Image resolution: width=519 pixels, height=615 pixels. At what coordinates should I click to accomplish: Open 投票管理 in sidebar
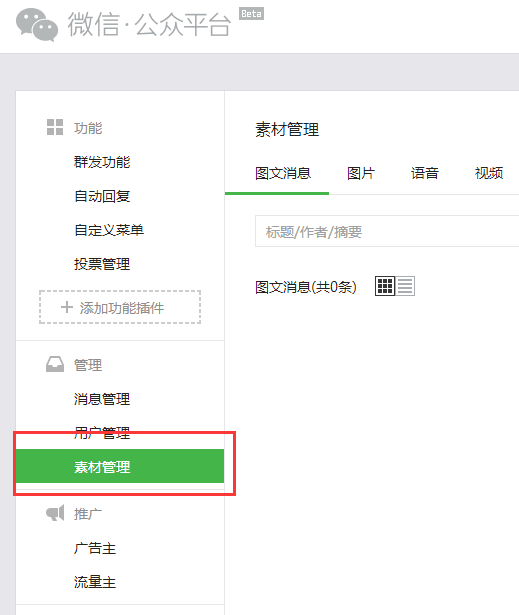[102, 264]
